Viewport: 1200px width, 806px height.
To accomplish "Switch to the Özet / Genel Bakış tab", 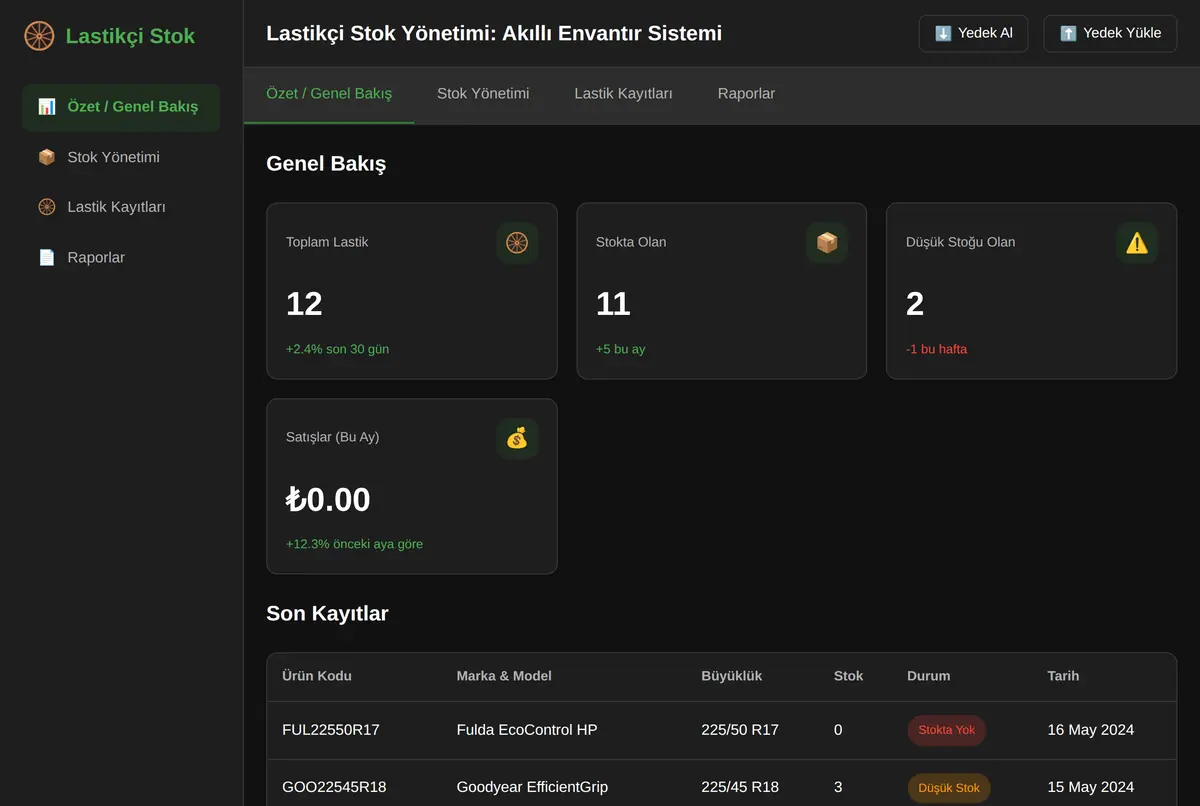I will pos(329,94).
